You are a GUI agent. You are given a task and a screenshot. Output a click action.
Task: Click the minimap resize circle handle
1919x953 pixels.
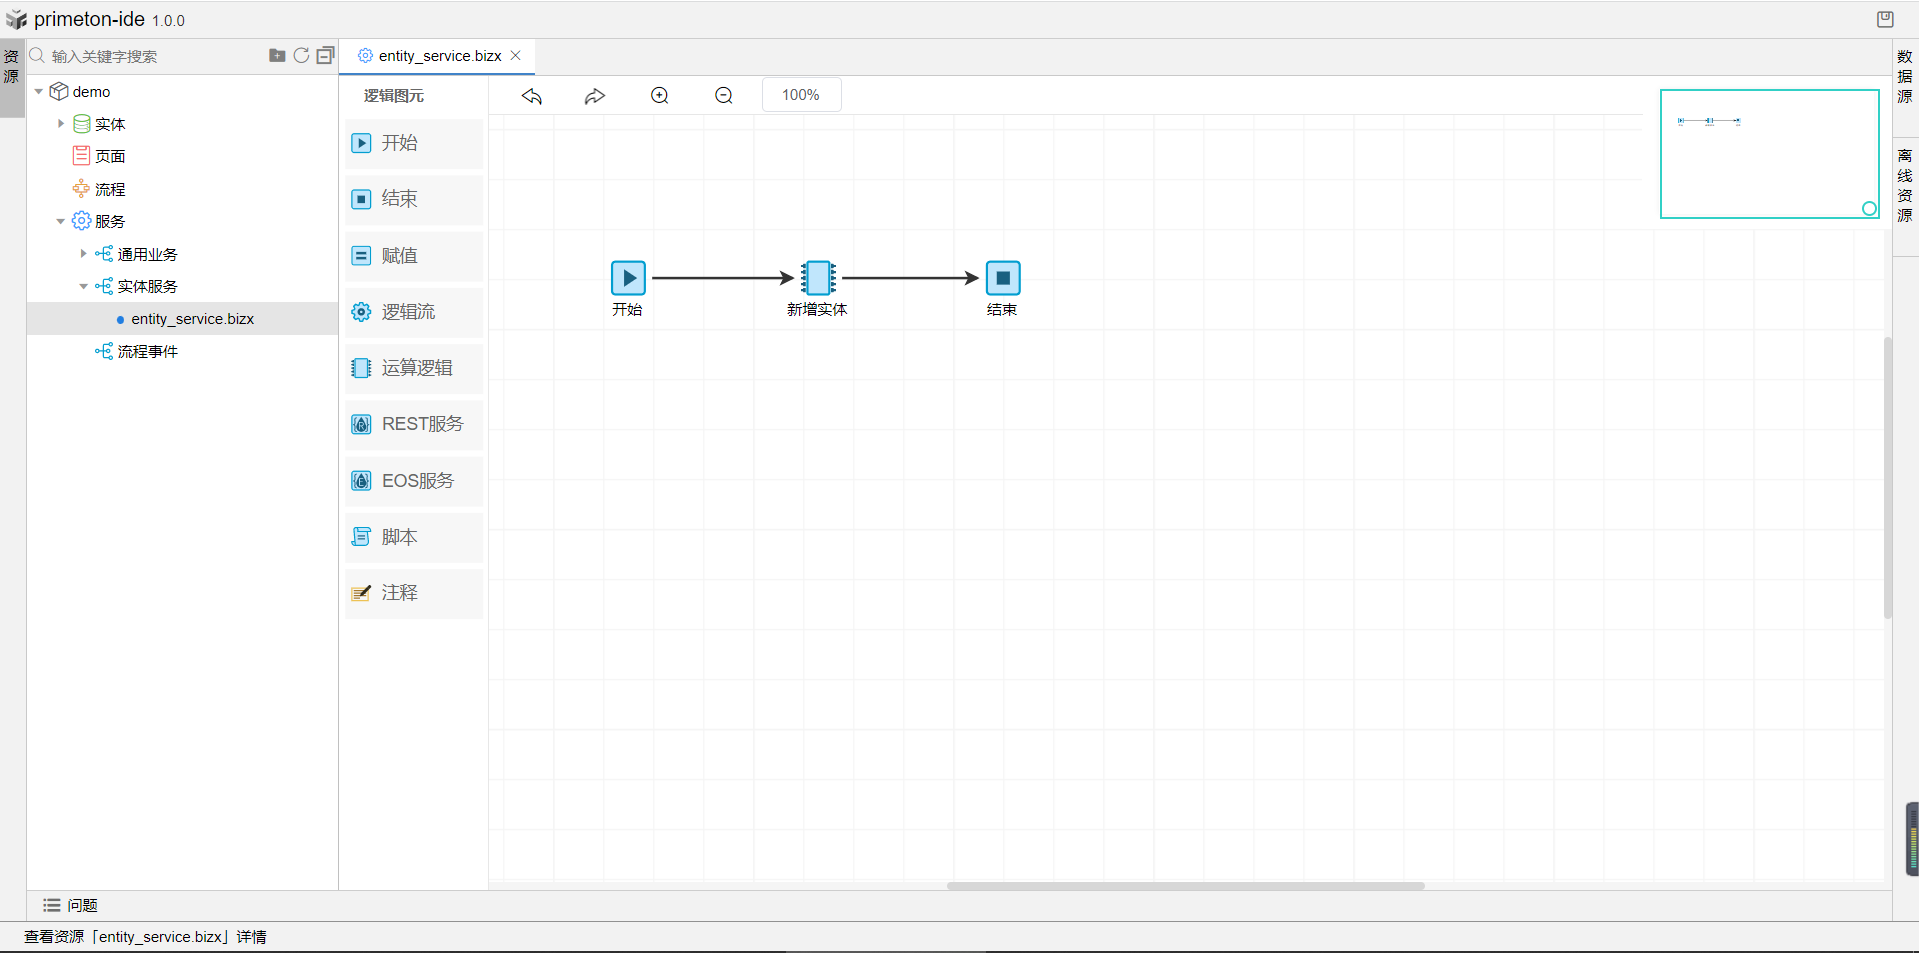[1869, 209]
